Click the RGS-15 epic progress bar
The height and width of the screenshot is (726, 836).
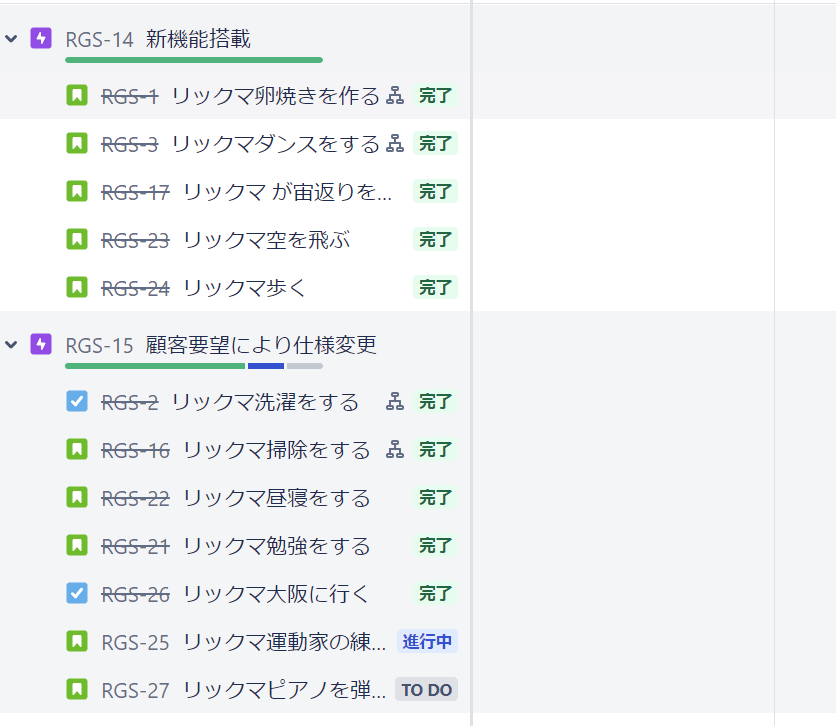coord(193,366)
